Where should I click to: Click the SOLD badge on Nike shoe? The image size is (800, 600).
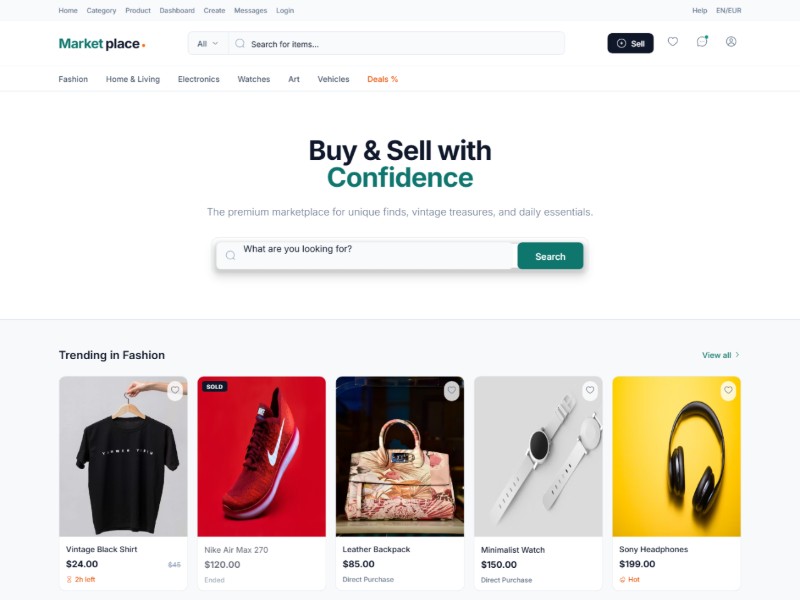point(215,387)
